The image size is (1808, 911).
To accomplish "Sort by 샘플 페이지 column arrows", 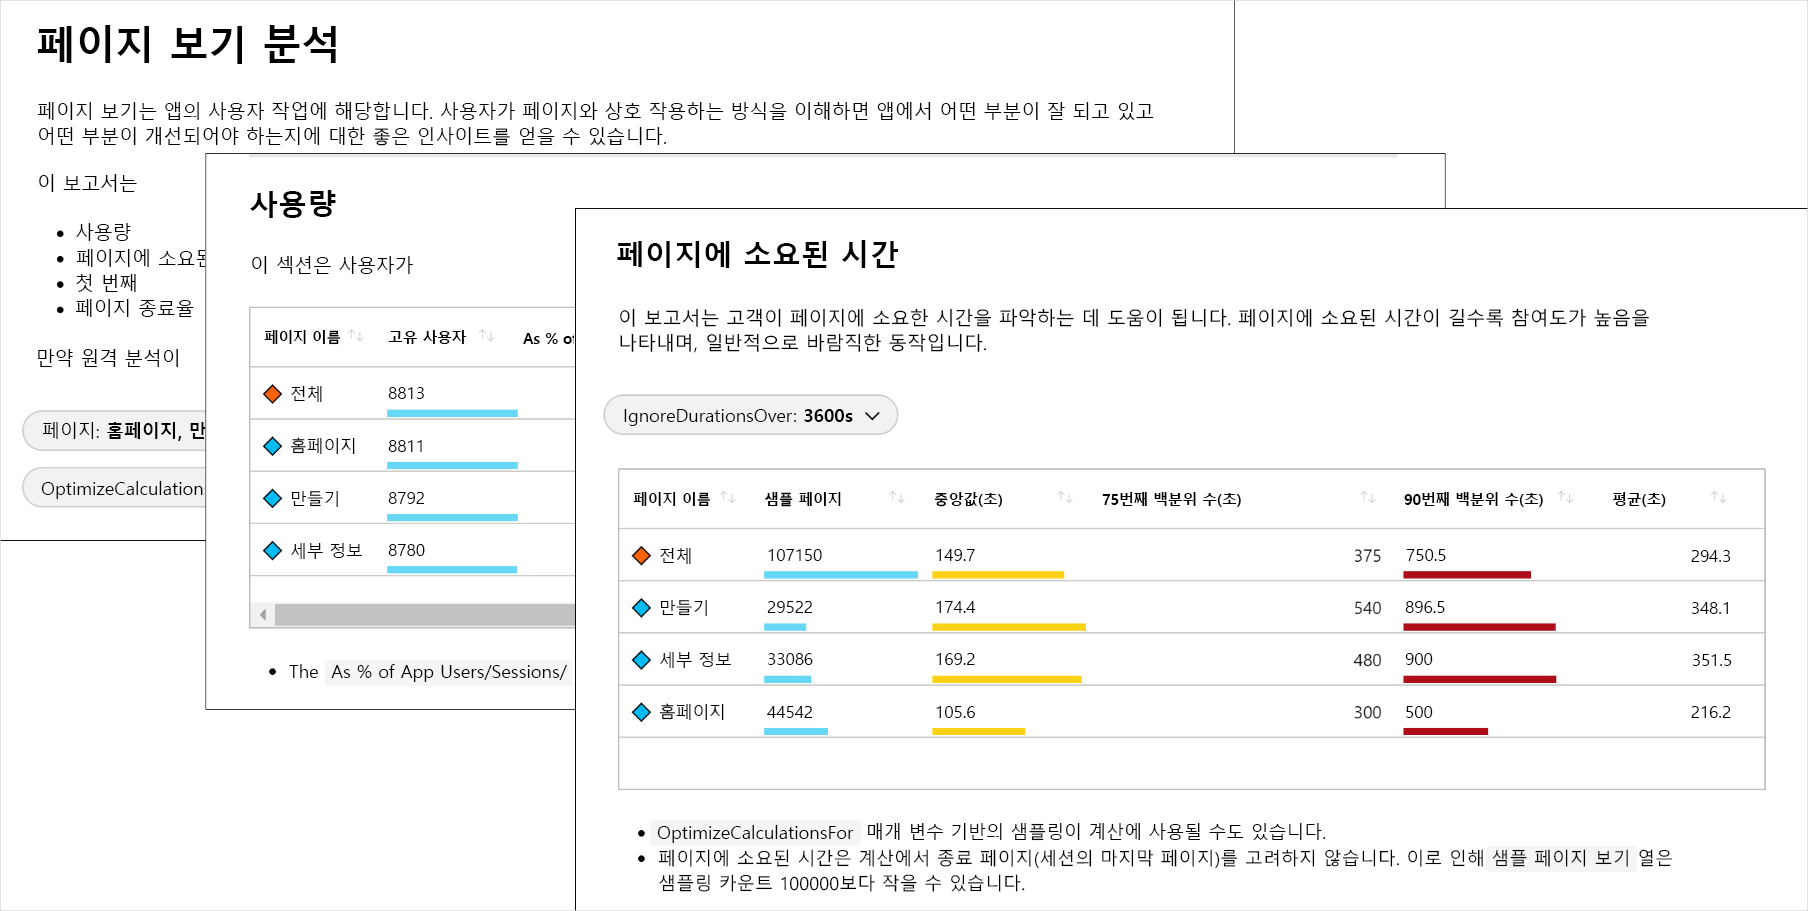I will click(x=897, y=497).
